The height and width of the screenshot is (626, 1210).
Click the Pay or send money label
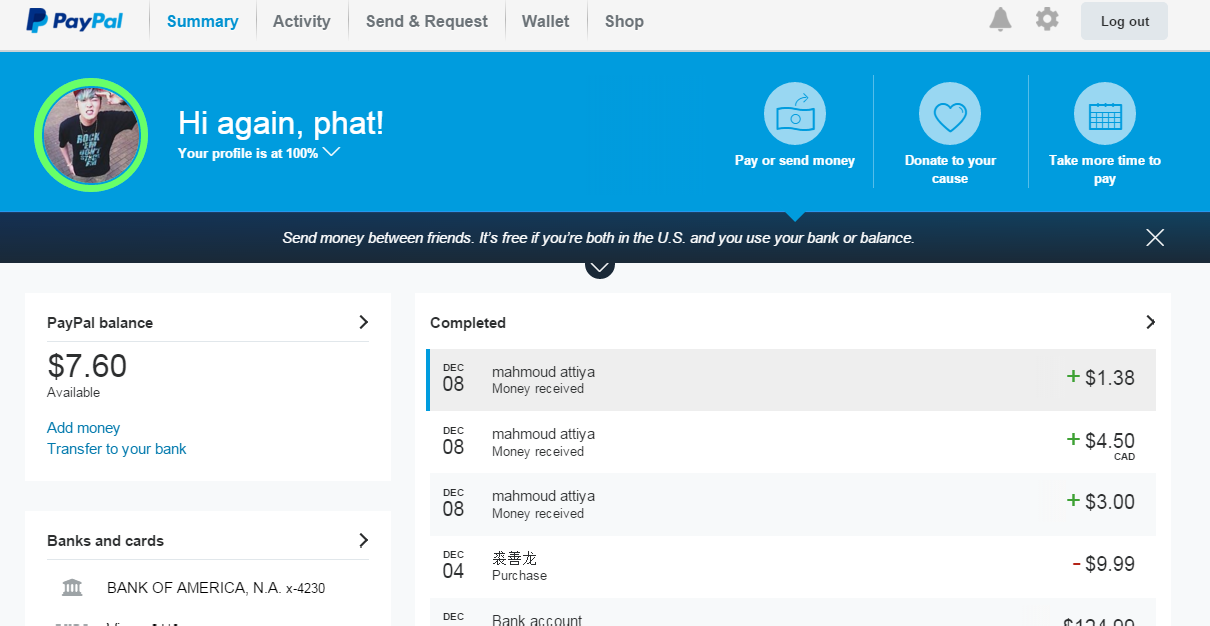(795, 160)
